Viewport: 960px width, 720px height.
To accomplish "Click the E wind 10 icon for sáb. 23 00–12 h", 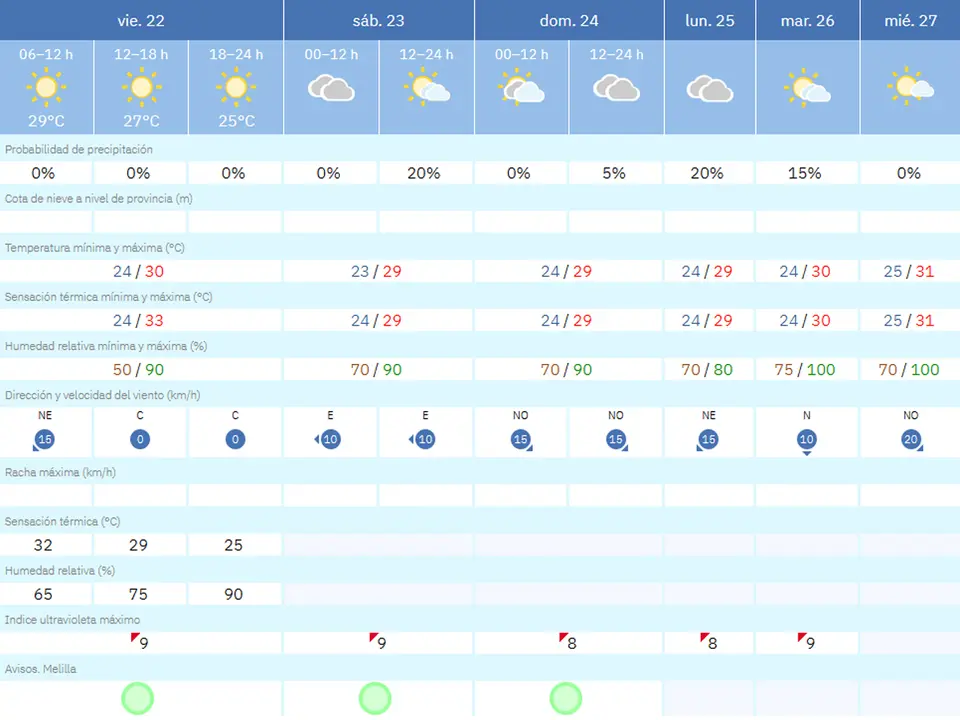I will coord(328,439).
